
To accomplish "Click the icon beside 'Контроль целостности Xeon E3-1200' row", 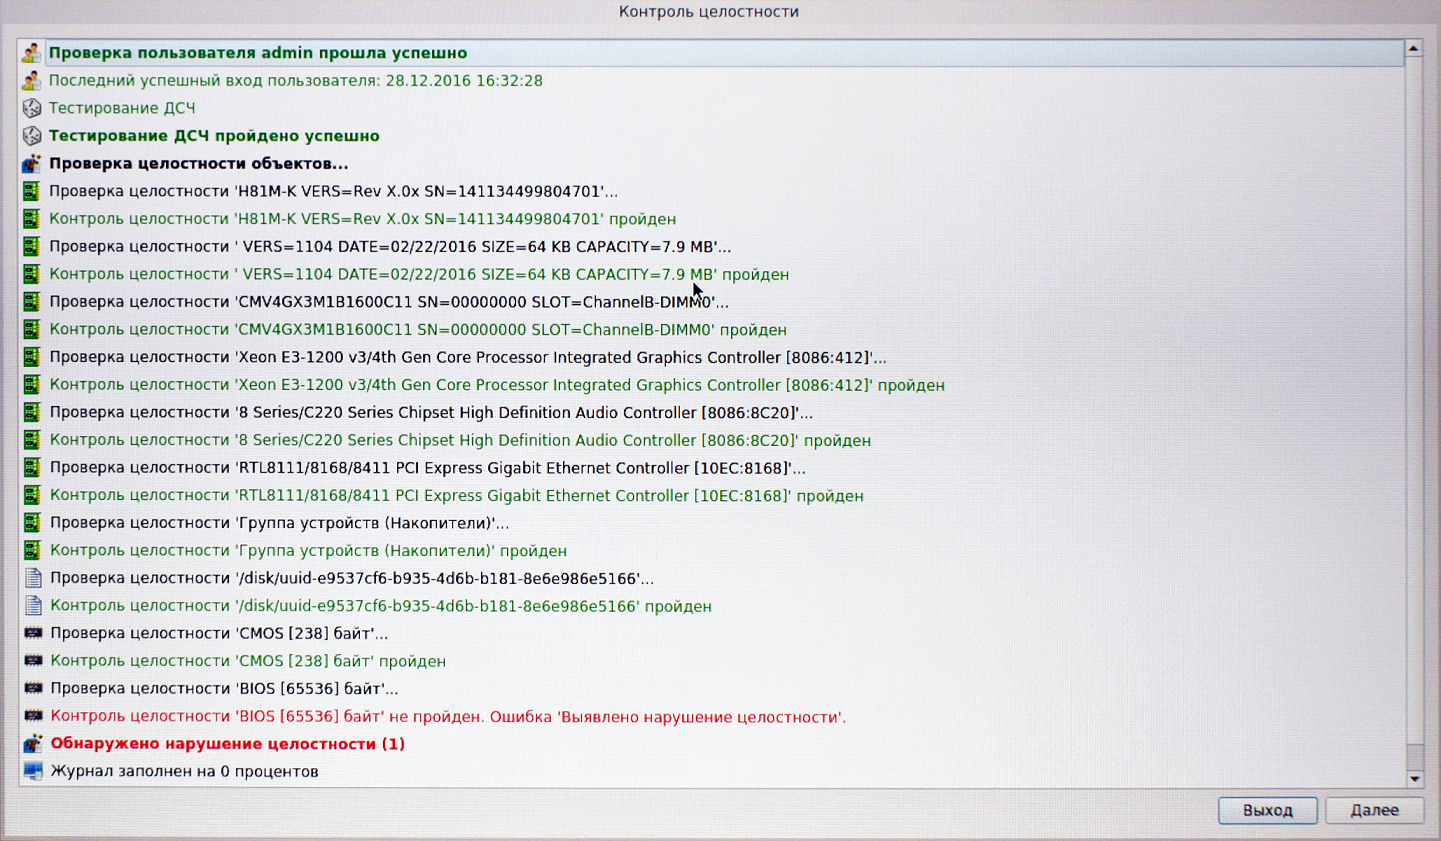I will [x=31, y=385].
